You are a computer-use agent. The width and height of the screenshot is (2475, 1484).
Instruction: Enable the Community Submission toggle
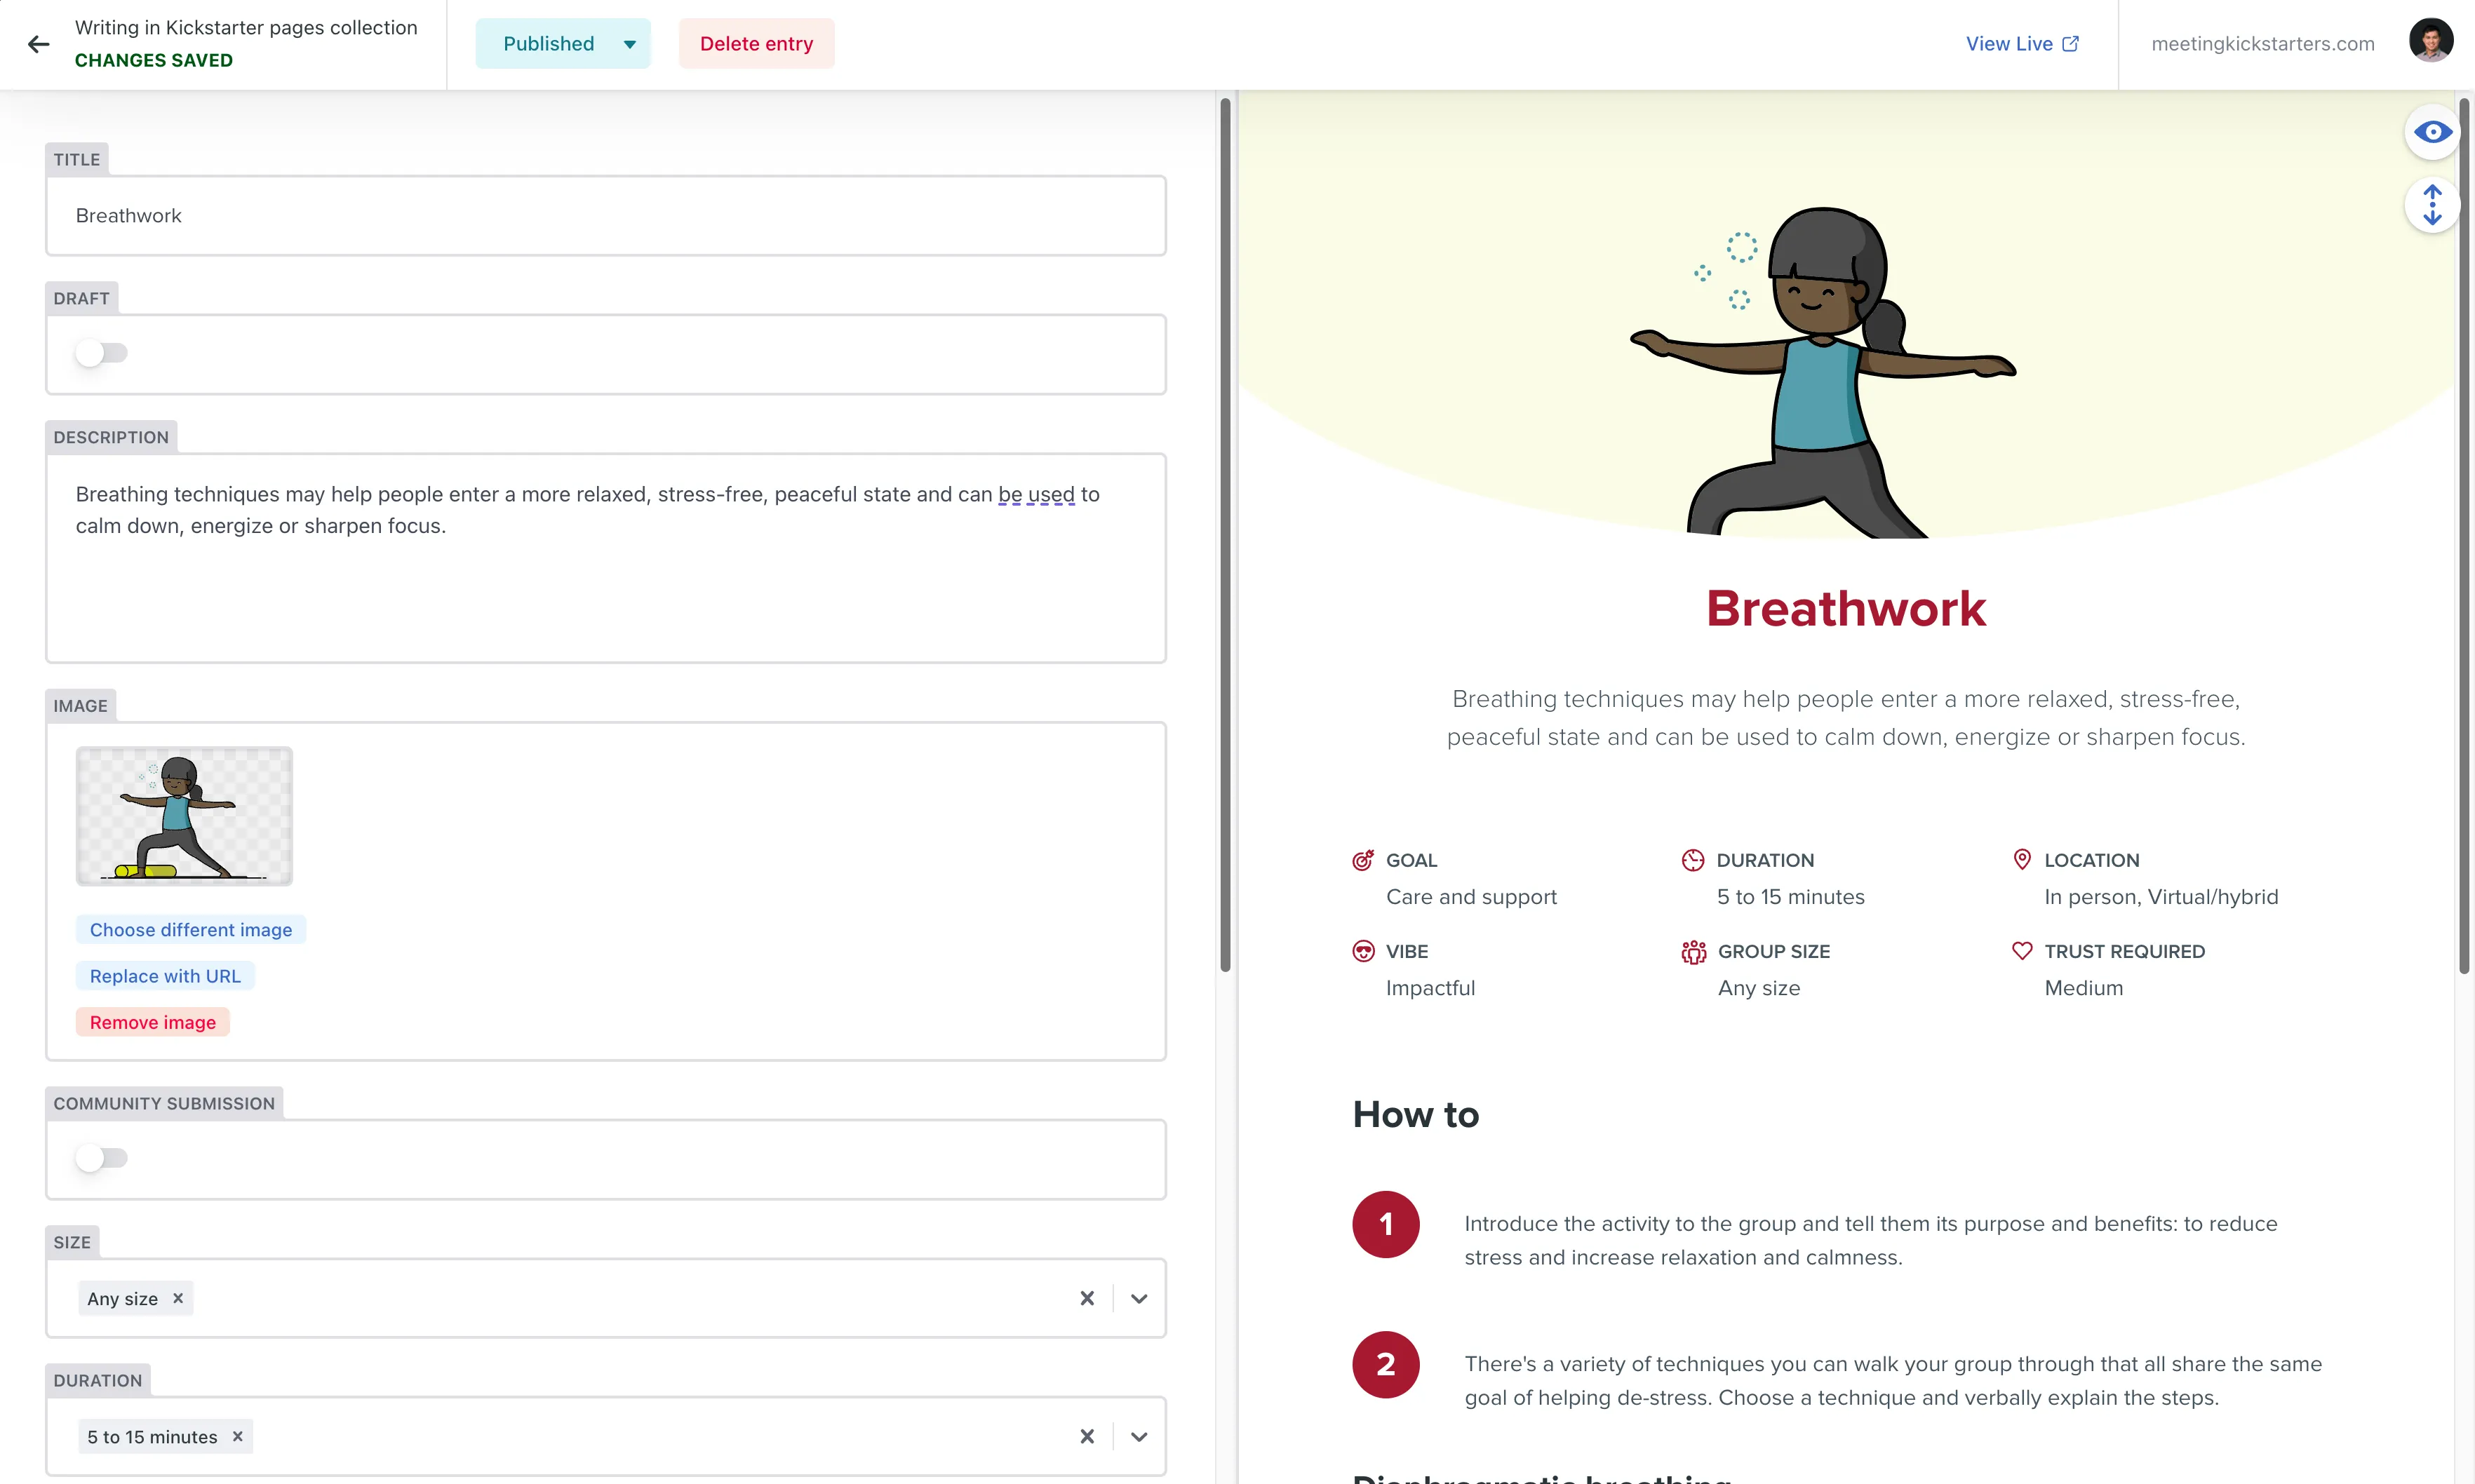click(x=101, y=1158)
